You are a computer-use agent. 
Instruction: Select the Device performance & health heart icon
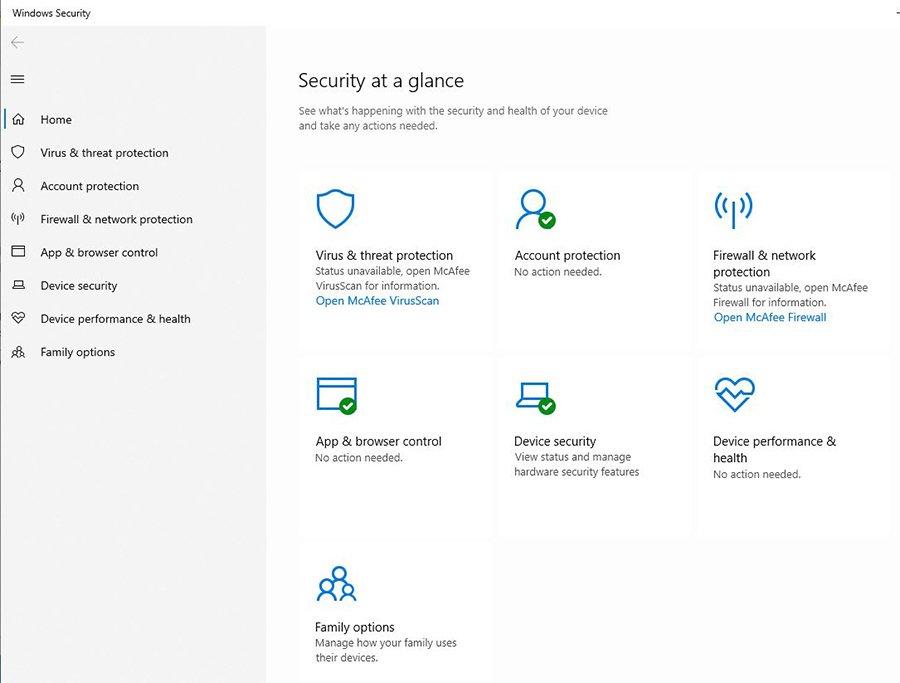click(733, 394)
